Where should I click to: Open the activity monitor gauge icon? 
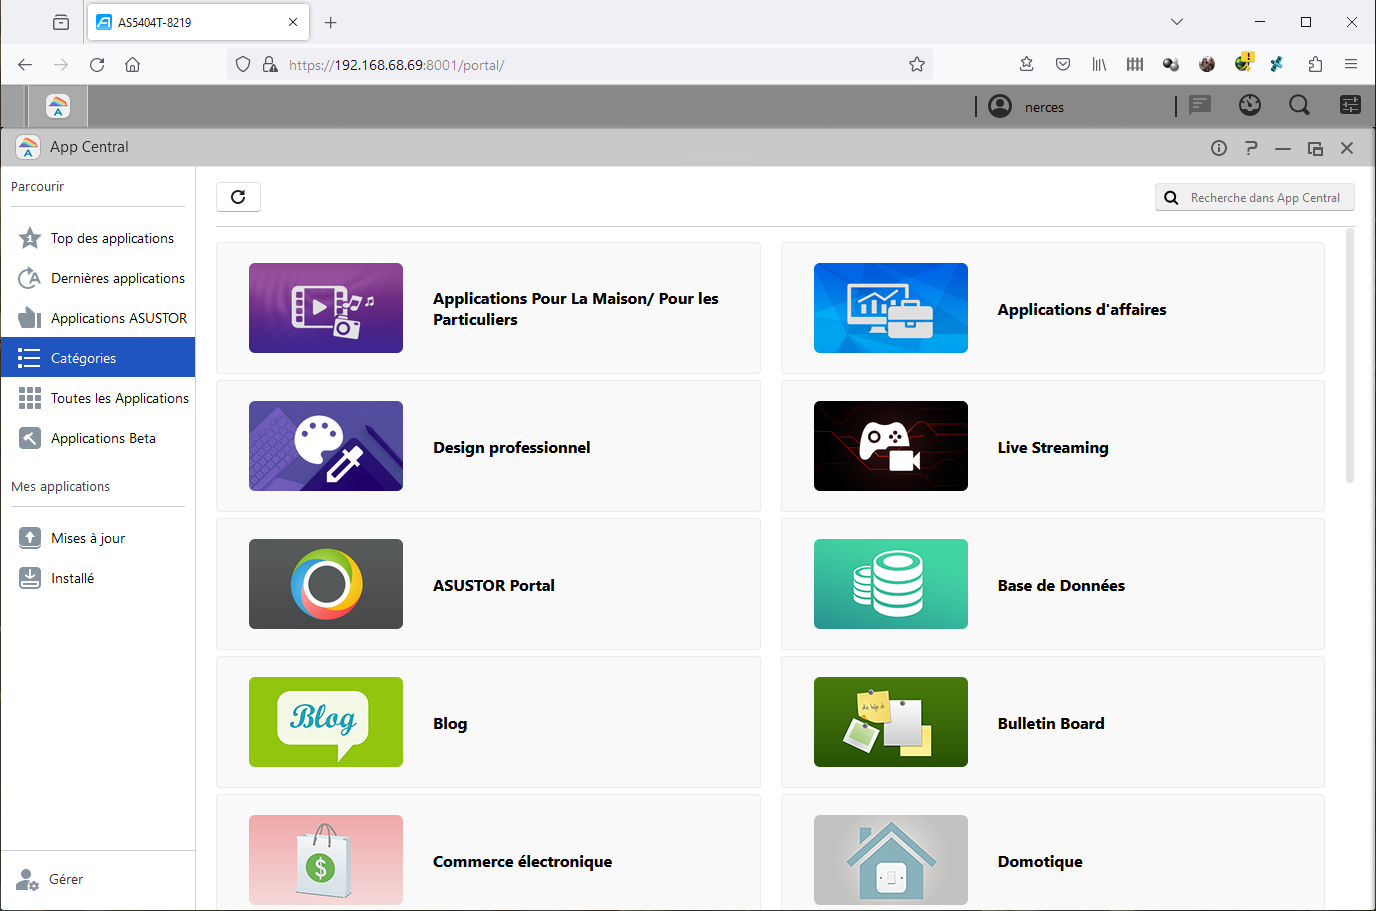point(1250,105)
